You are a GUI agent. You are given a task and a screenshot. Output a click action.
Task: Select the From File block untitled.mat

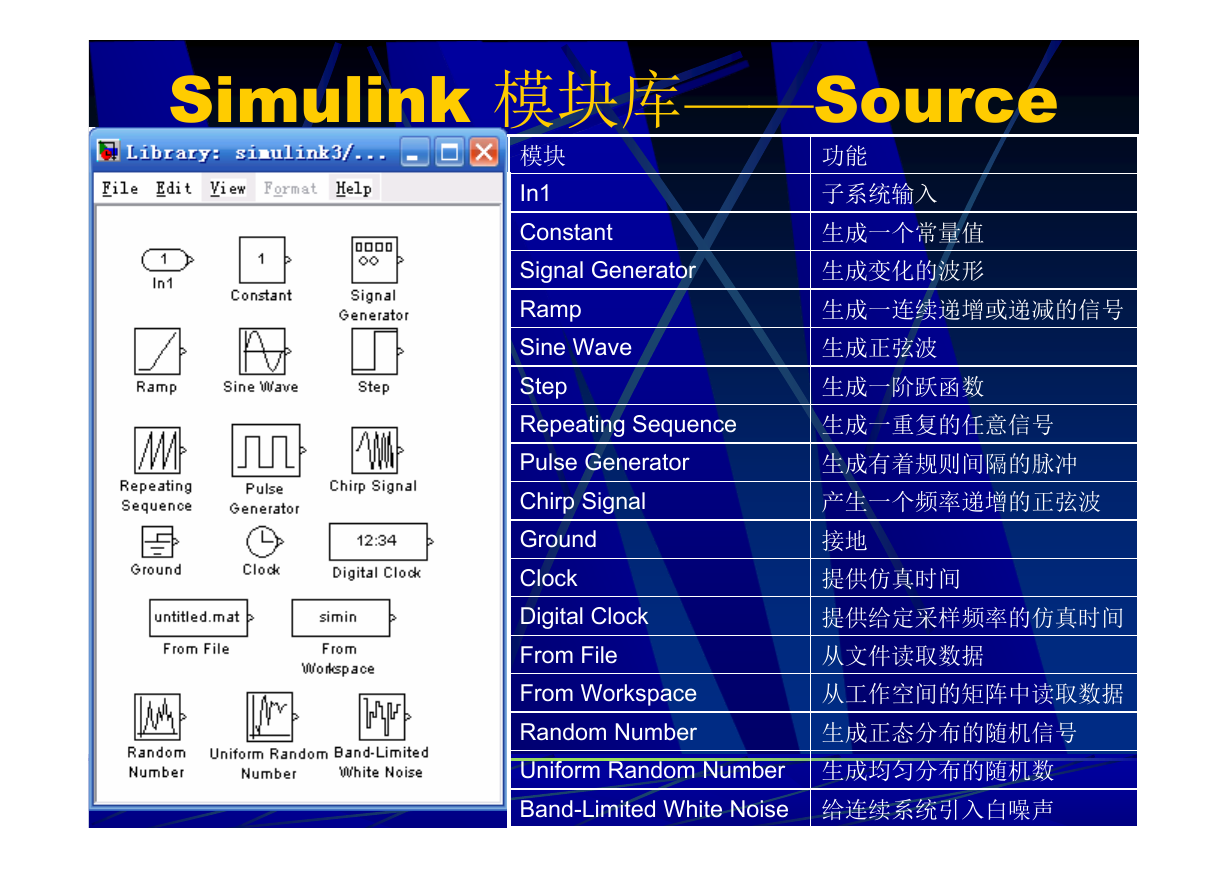coord(201,618)
